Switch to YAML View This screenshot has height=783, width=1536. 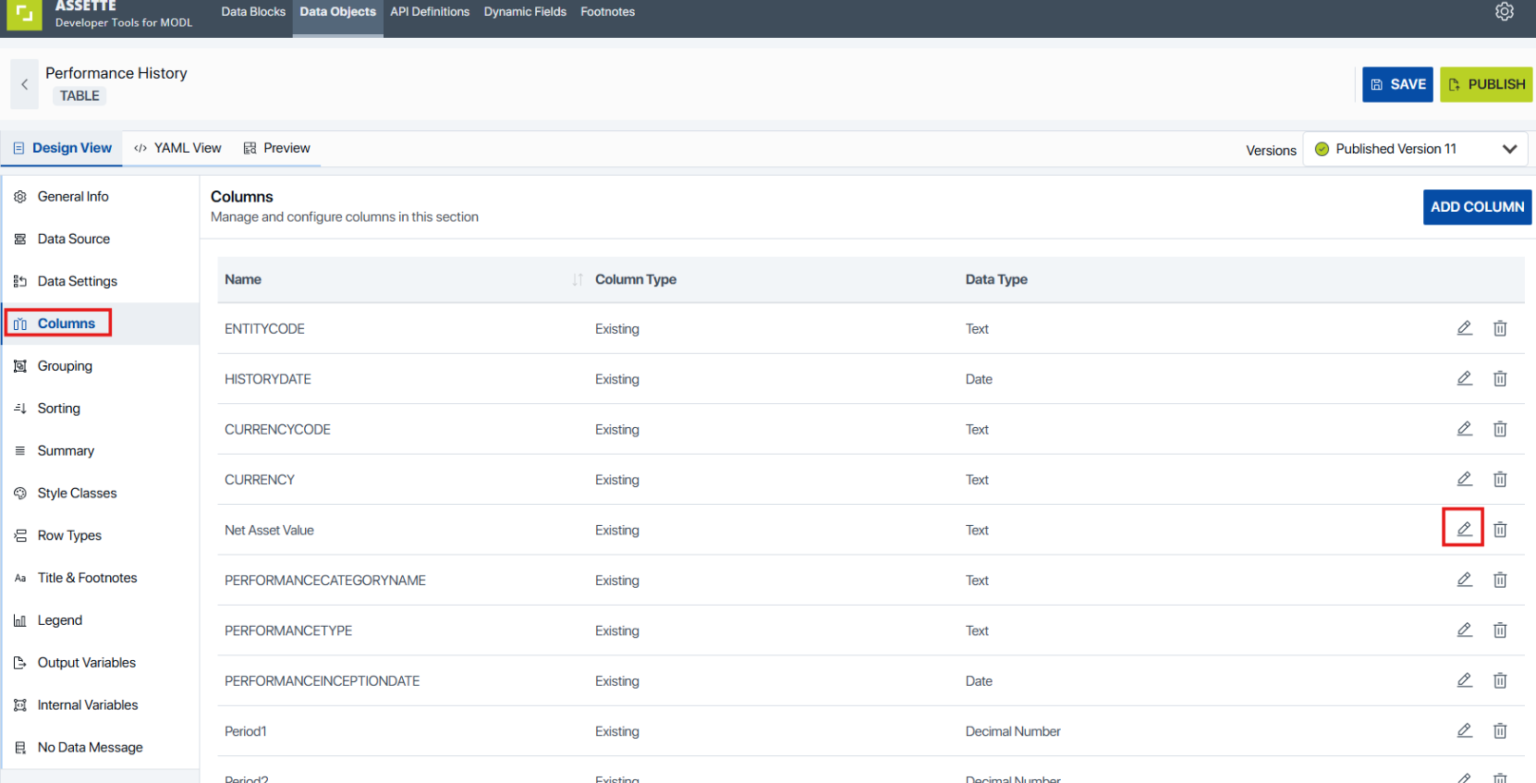coord(178,148)
